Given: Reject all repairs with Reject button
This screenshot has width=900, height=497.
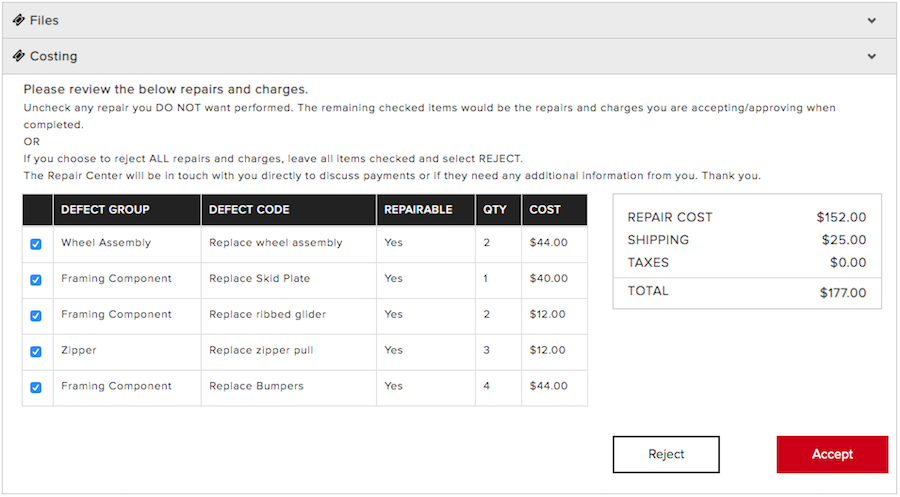Looking at the screenshot, I should (666, 454).
